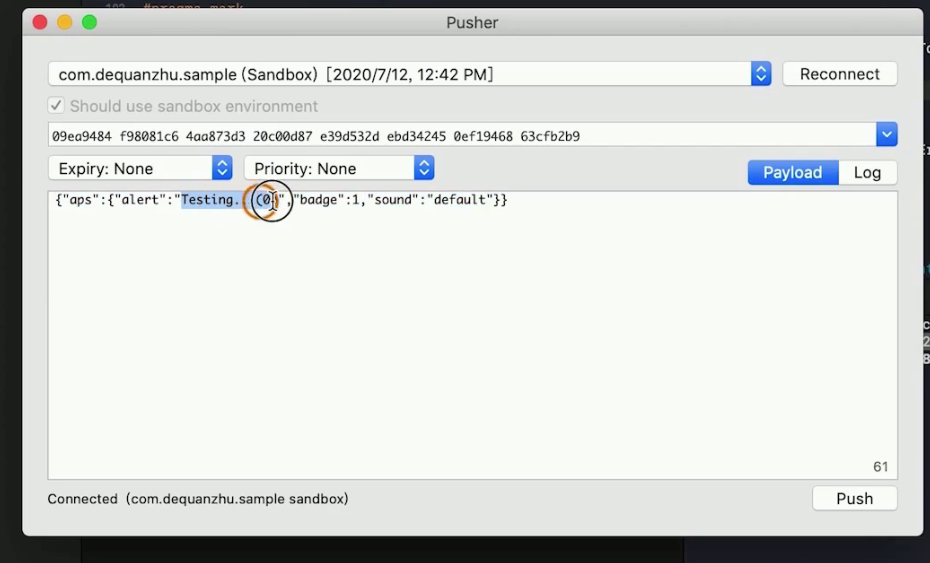Click the "badge":1 text in payload
The image size is (930, 563).
tap(327, 200)
